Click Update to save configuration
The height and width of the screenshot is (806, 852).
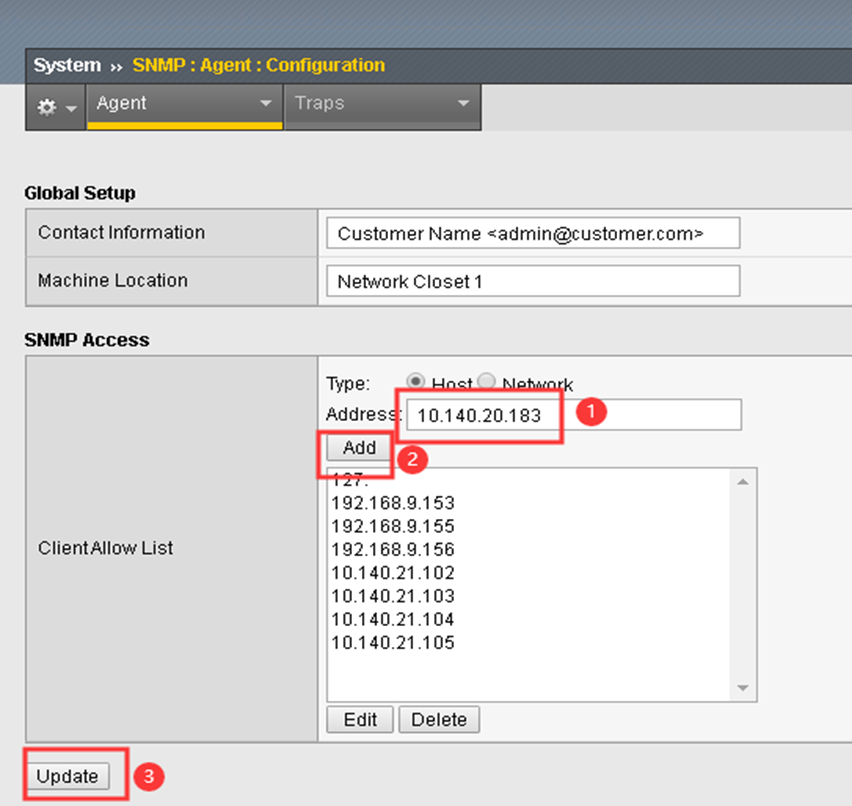pyautogui.click(x=68, y=776)
